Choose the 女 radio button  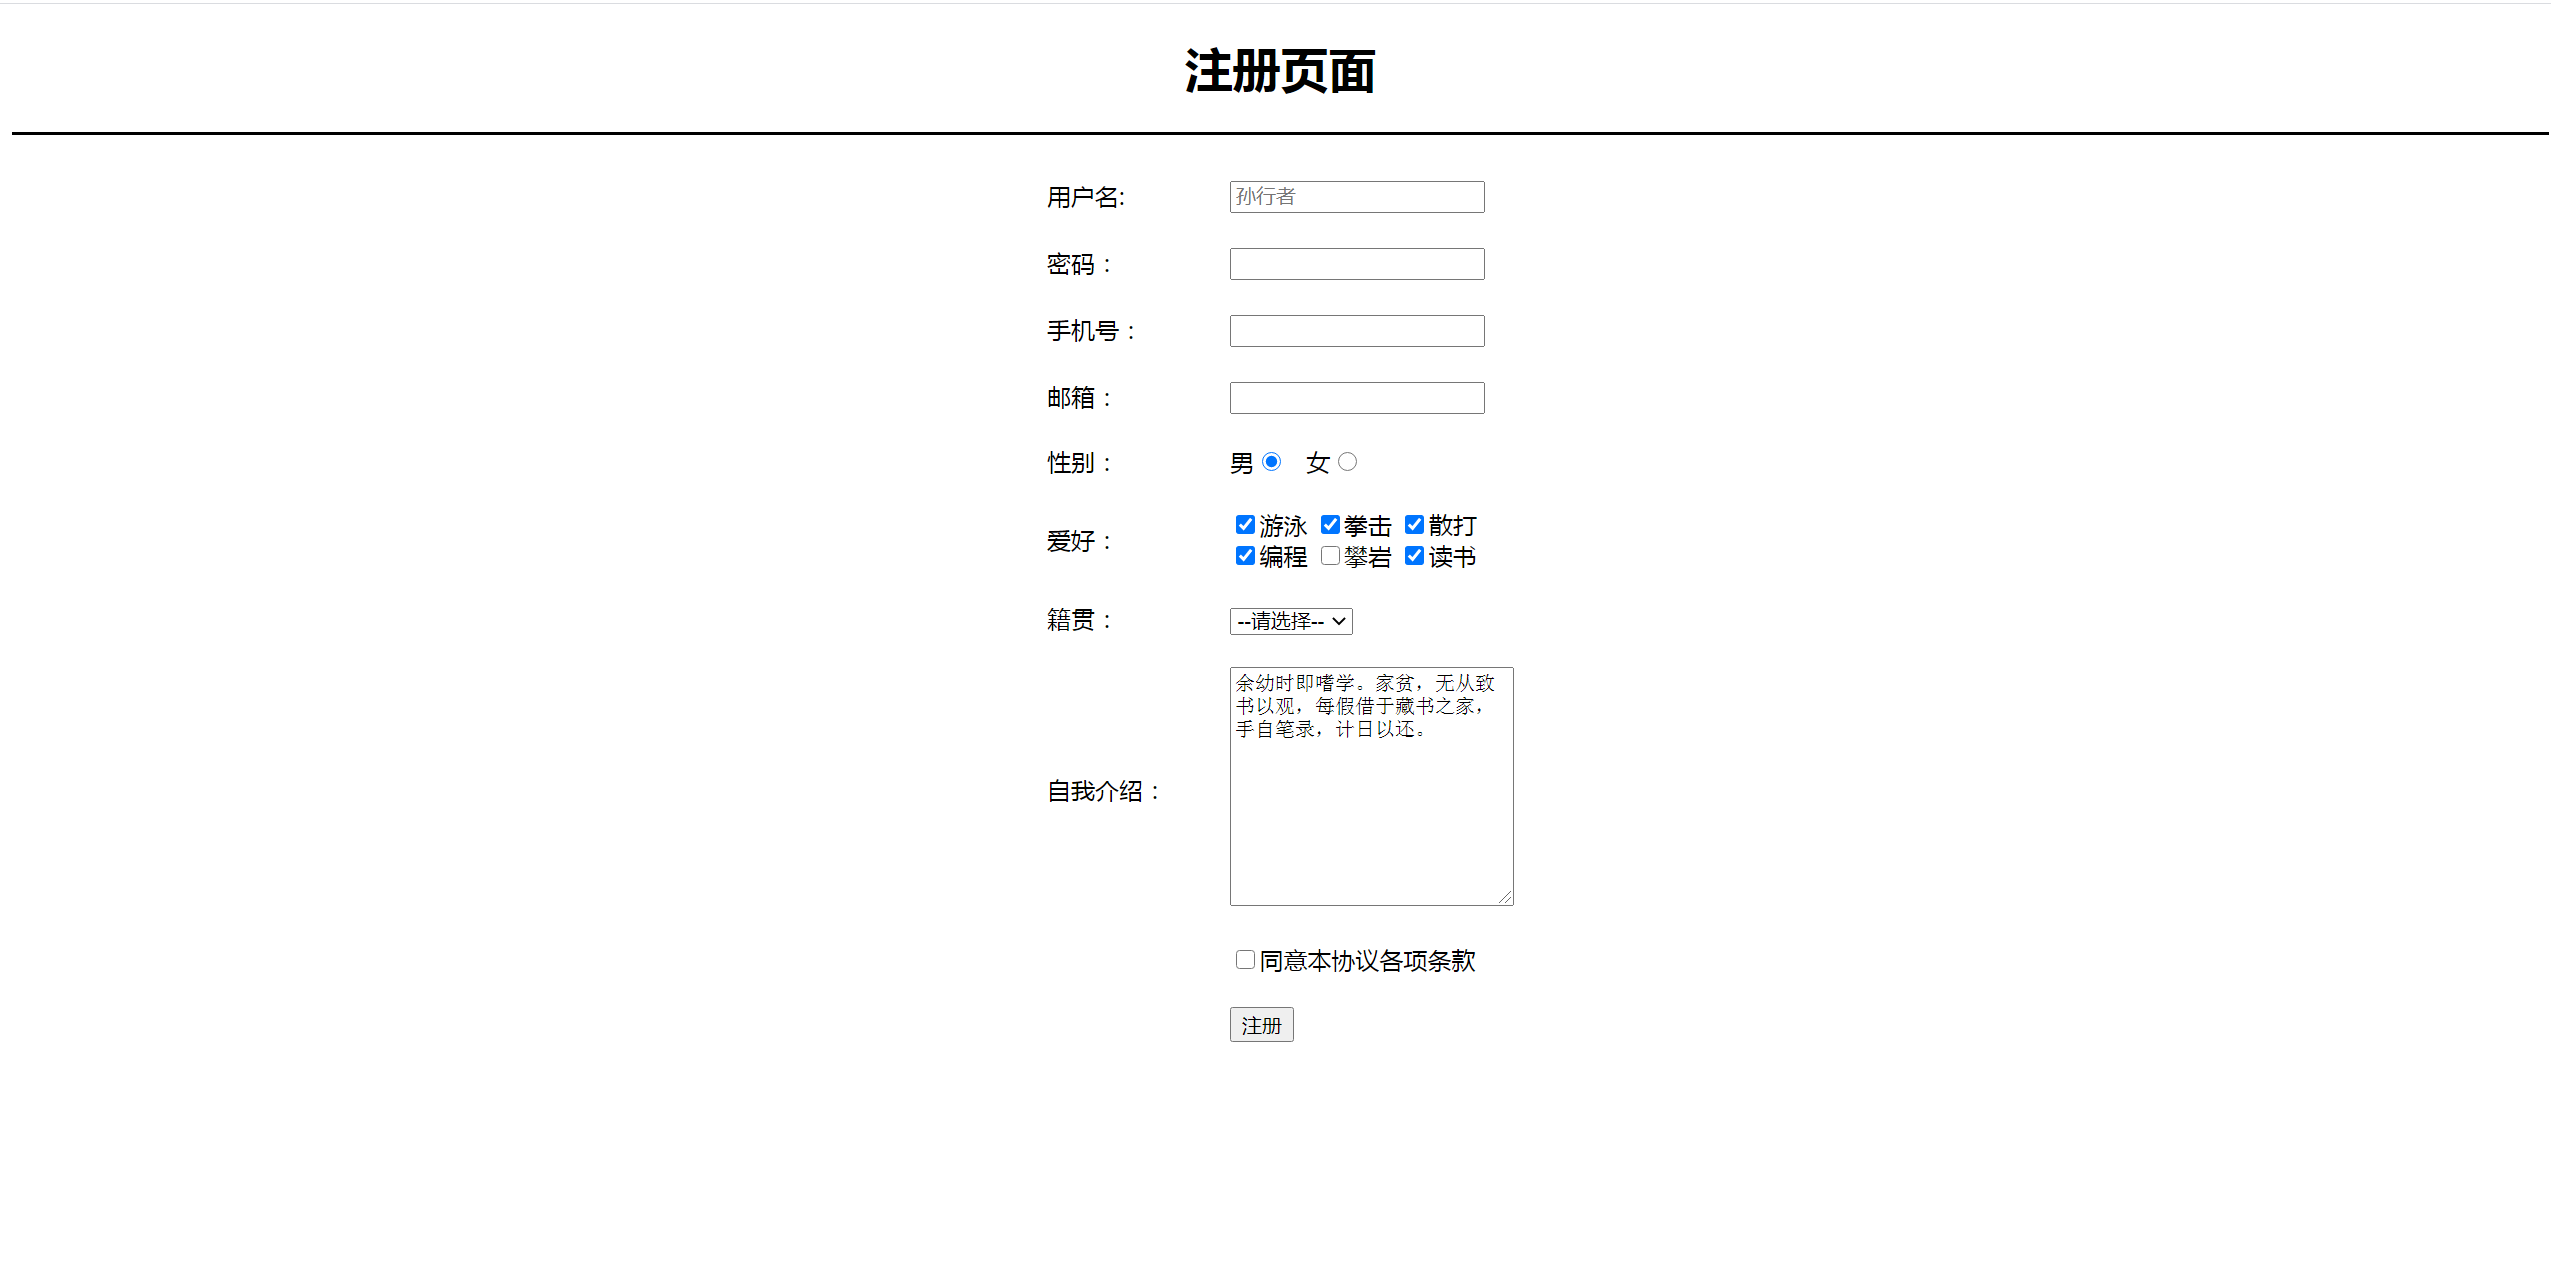pyautogui.click(x=1347, y=461)
